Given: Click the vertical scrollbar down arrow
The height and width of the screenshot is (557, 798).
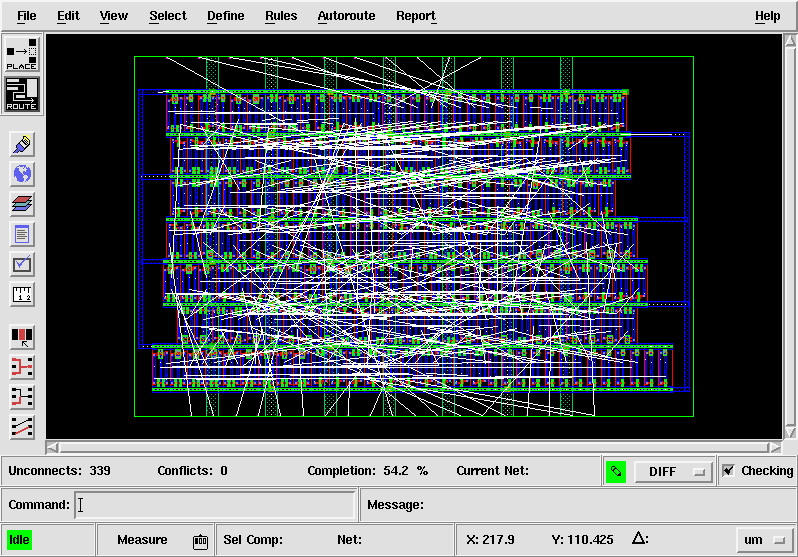Looking at the screenshot, I should (790, 432).
